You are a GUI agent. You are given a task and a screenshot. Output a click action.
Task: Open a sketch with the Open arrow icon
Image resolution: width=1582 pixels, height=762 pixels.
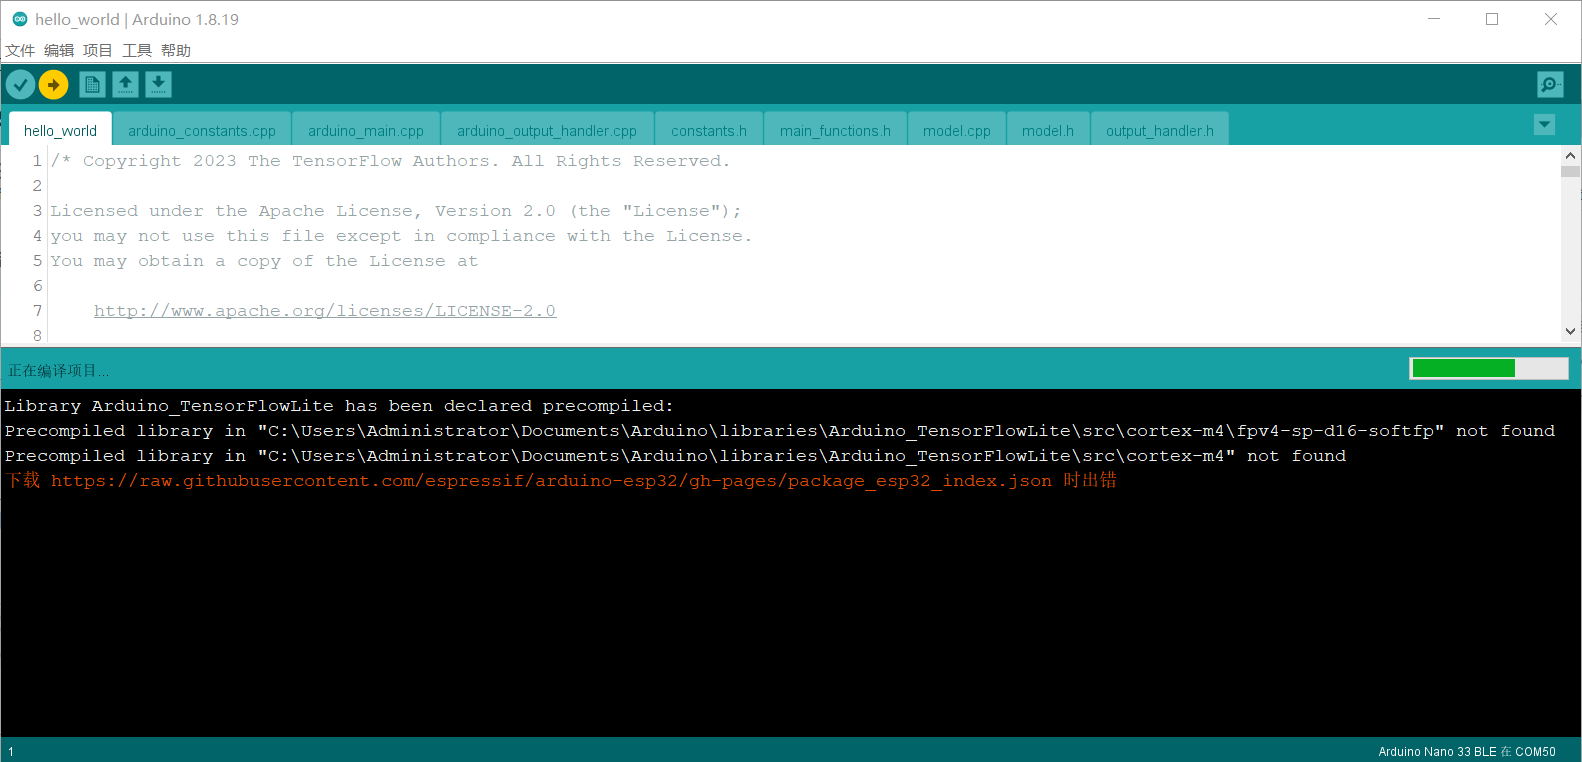pos(125,85)
